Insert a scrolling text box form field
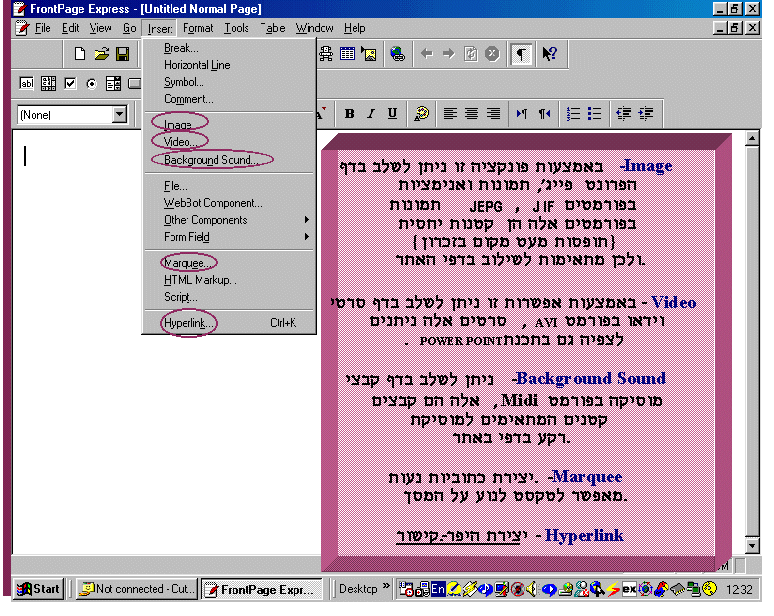Viewport: 774px width, 616px height. click(x=48, y=83)
